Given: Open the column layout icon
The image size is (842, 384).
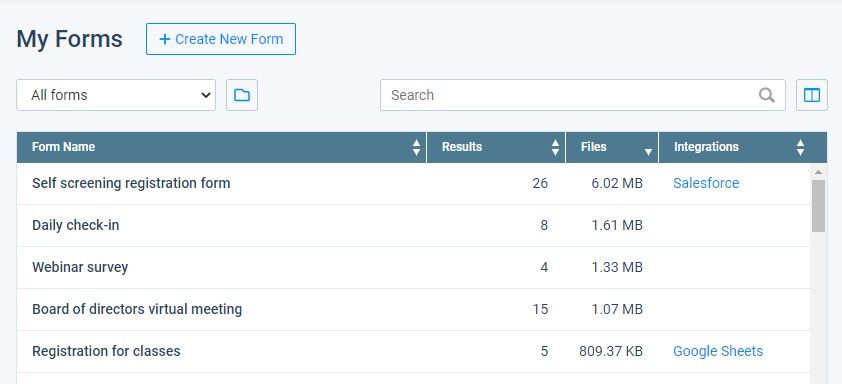Looking at the screenshot, I should [811, 95].
